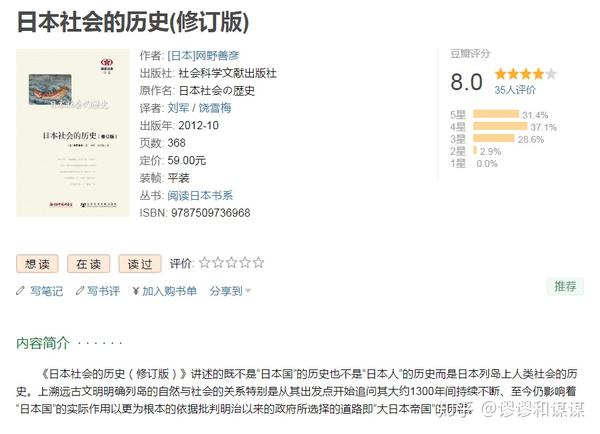Screen dimensions: 600x434
Task: Open translator link 刘军
Action: point(178,108)
